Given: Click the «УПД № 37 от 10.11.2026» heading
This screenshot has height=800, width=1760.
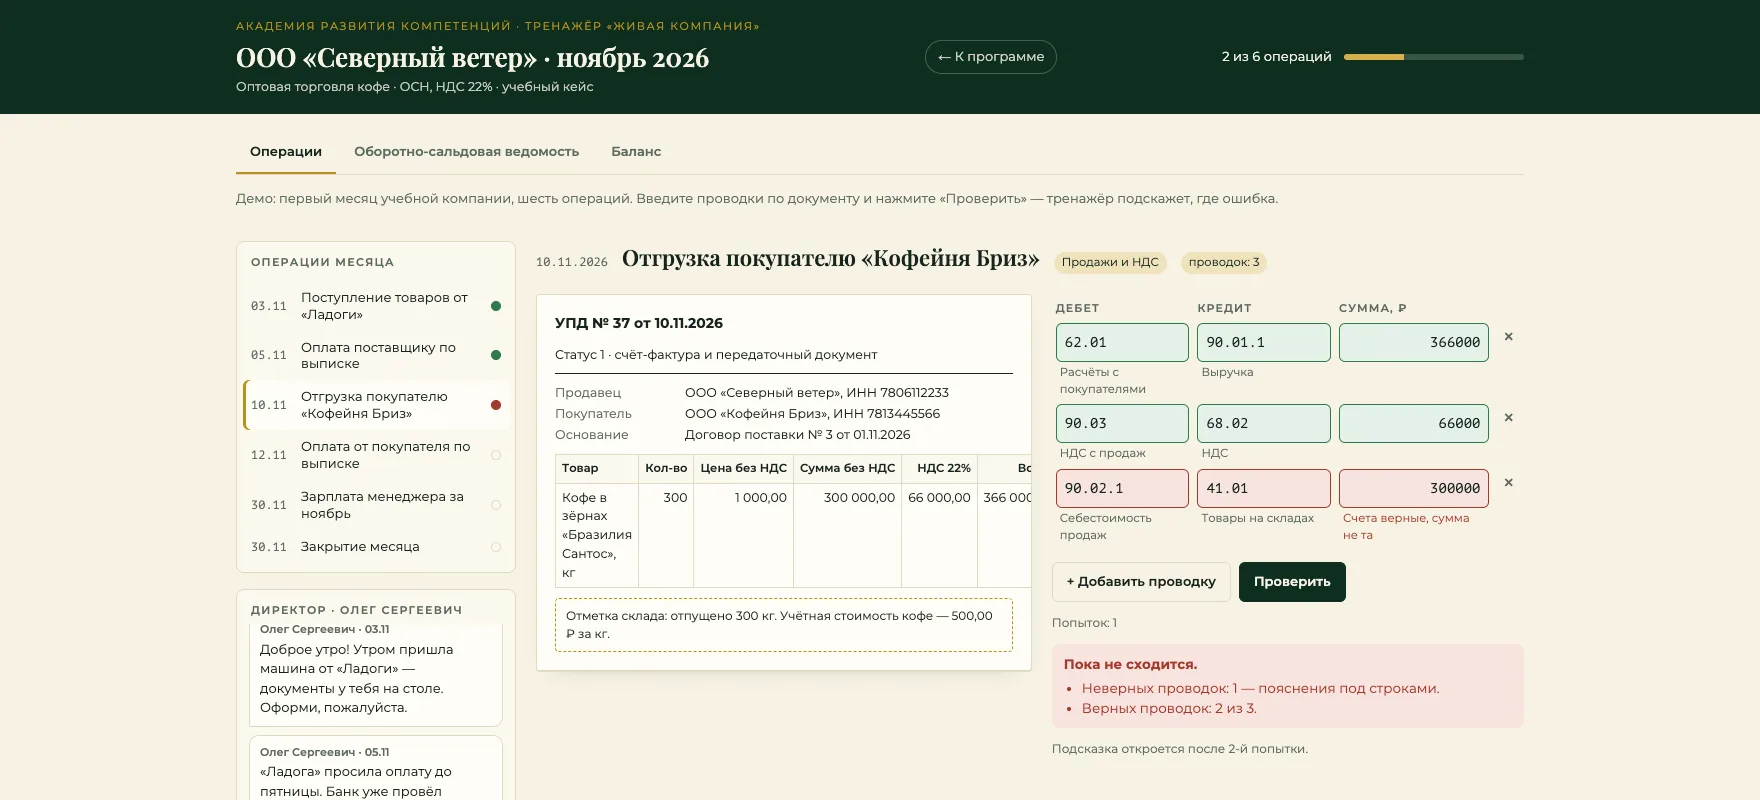Looking at the screenshot, I should click(x=639, y=323).
